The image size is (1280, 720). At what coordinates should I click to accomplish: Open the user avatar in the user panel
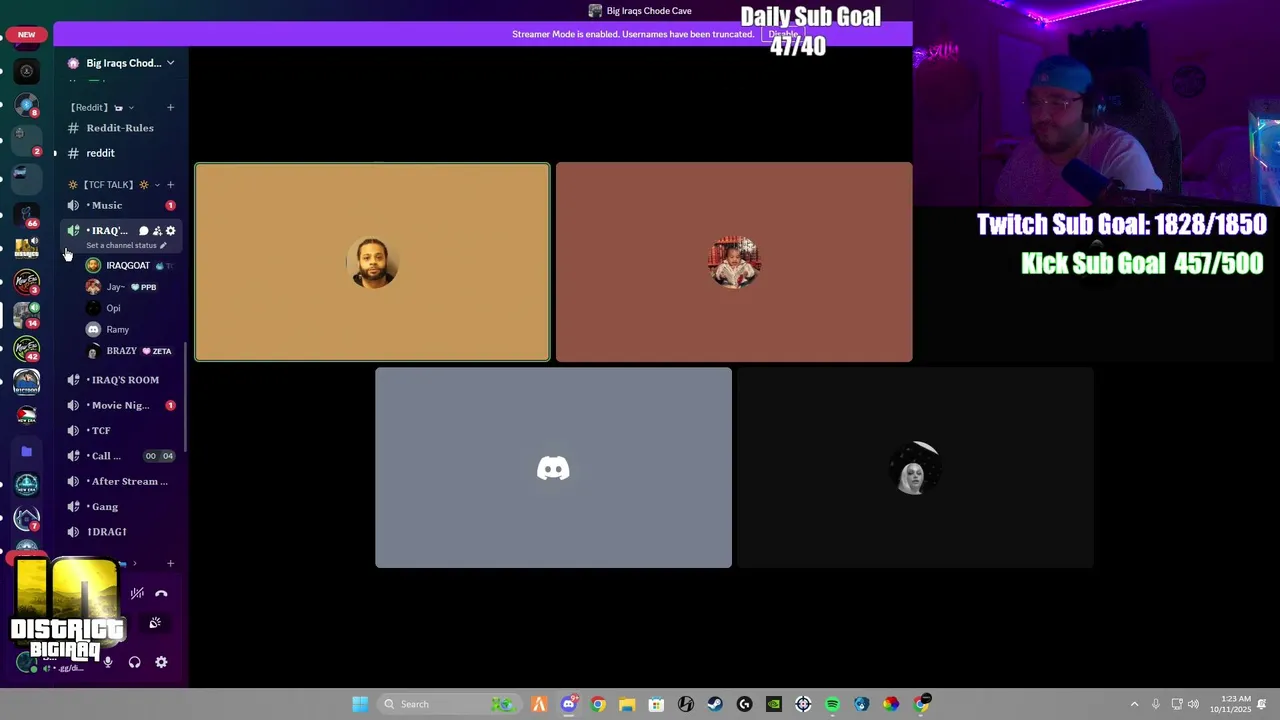27,662
